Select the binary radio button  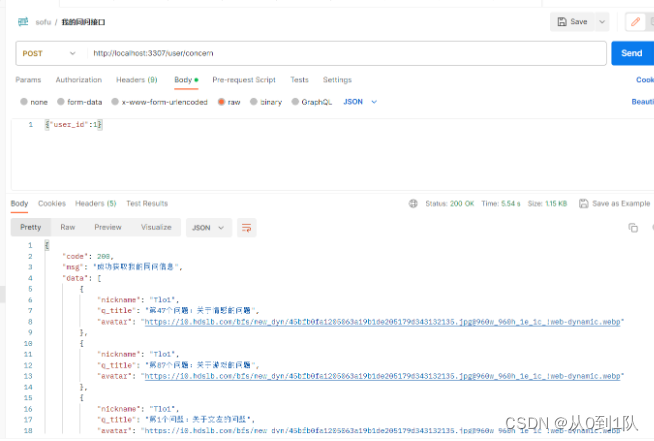[254, 102]
